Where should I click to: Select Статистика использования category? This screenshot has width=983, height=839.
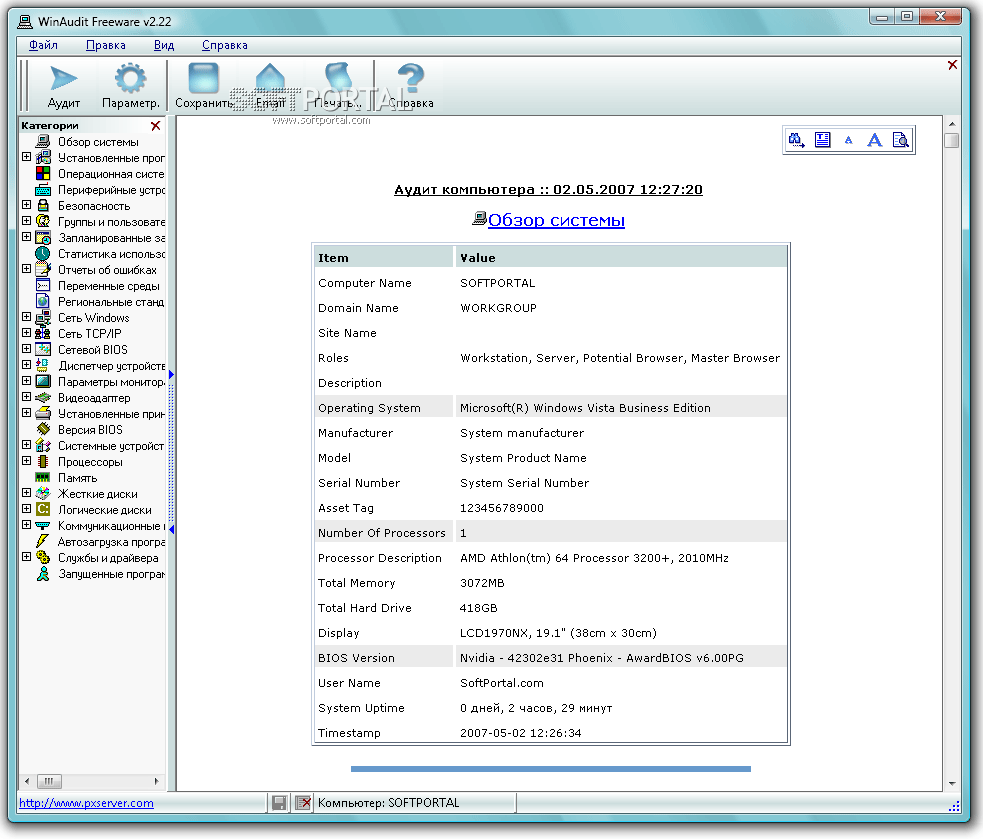tap(111, 254)
